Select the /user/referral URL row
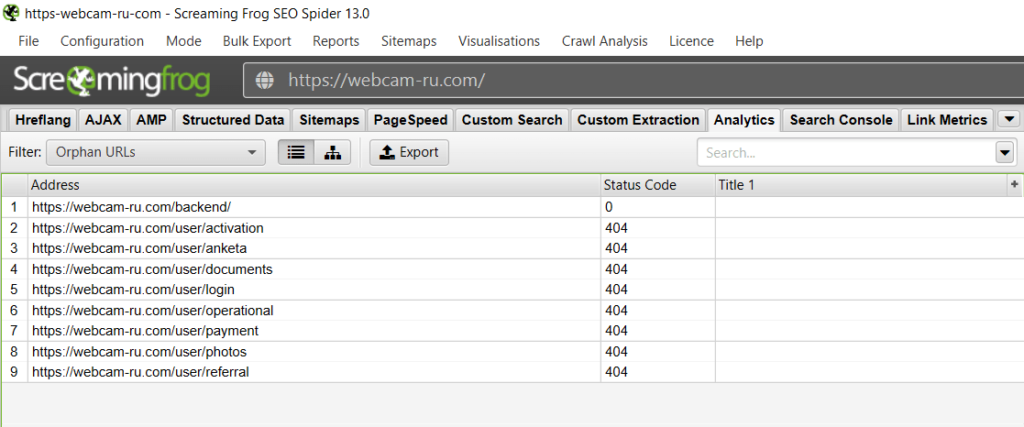The height and width of the screenshot is (427, 1024). [512, 372]
